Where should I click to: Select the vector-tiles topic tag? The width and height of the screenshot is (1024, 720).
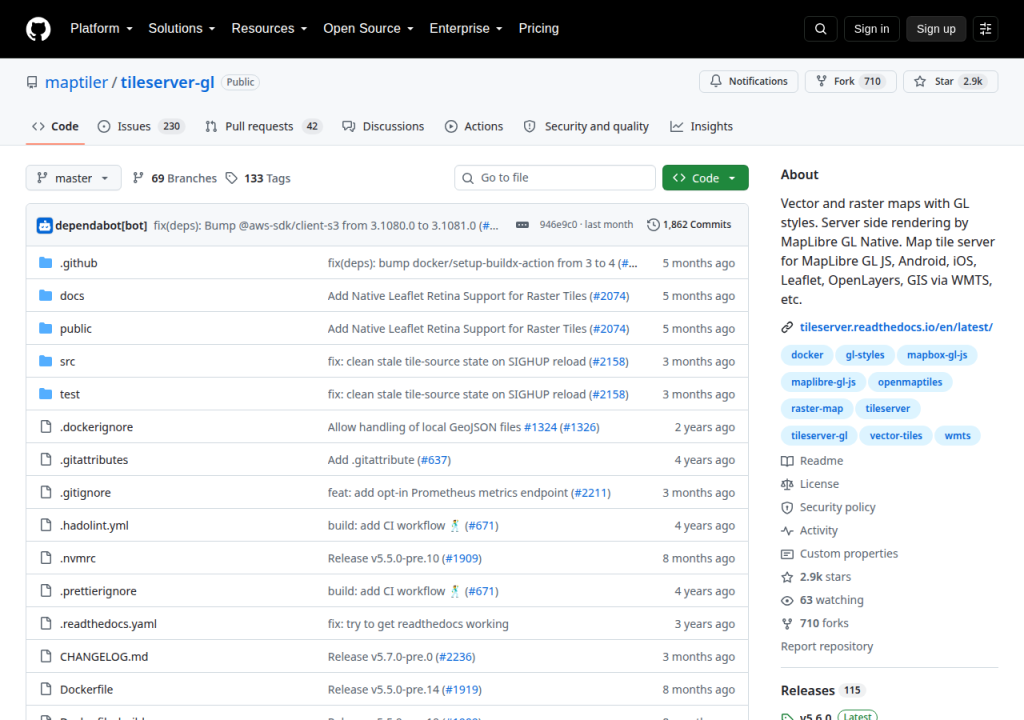896,436
